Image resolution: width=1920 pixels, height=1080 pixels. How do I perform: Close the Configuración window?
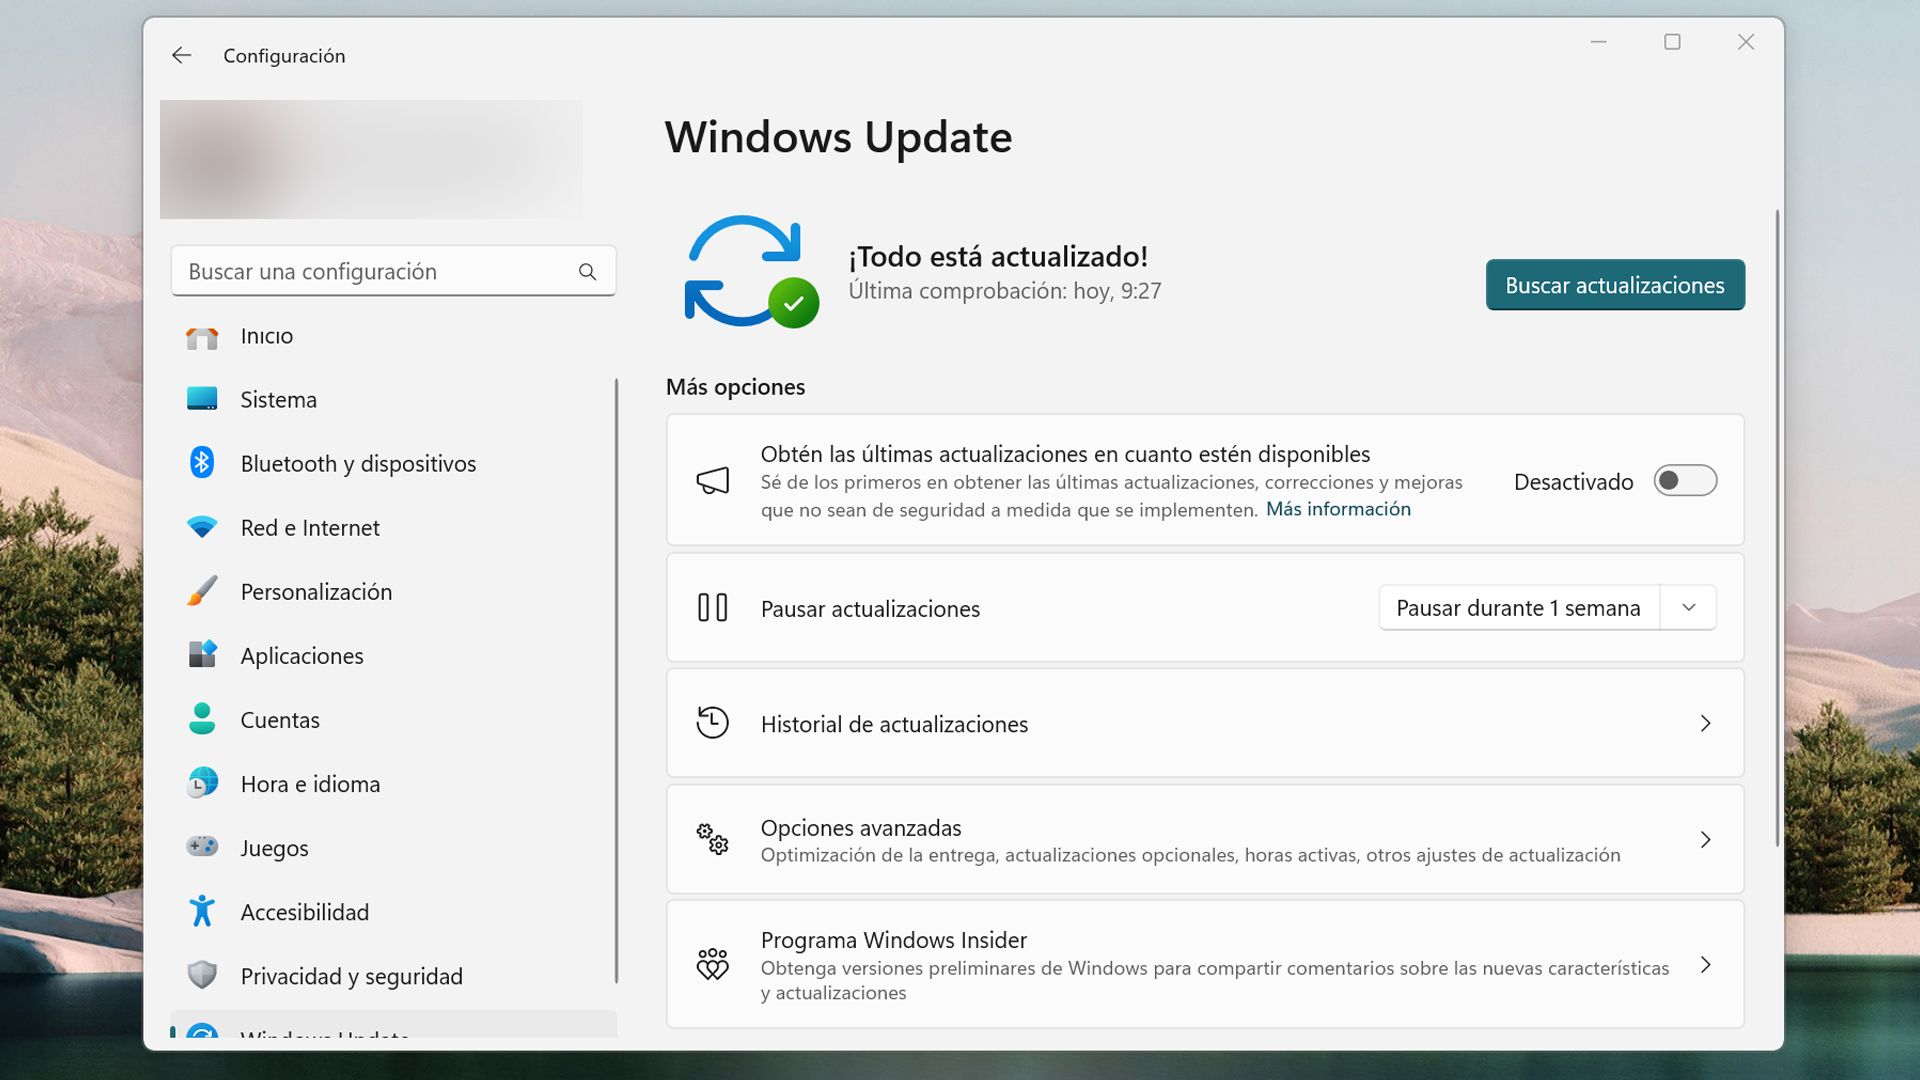click(1746, 42)
